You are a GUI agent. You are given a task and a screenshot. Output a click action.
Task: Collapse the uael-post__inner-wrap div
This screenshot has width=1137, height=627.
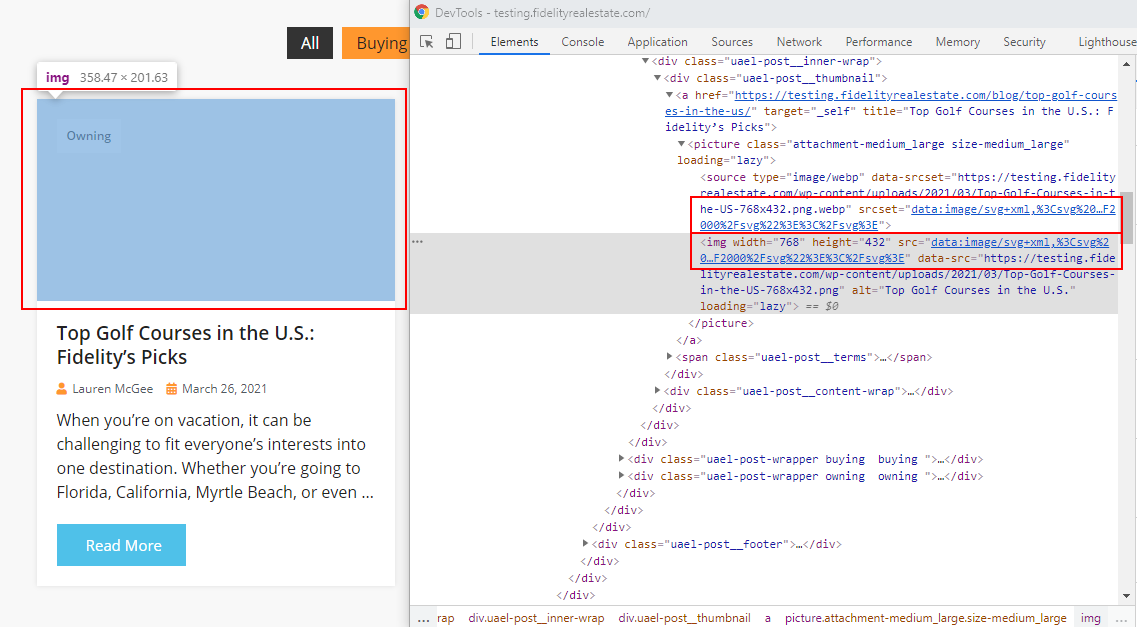pyautogui.click(x=645, y=62)
